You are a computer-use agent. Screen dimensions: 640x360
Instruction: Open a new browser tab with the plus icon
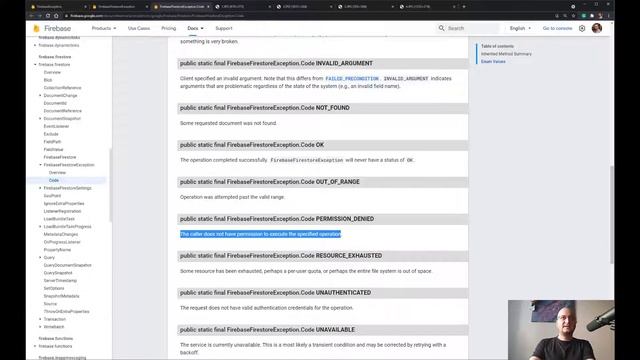pos(464,7)
